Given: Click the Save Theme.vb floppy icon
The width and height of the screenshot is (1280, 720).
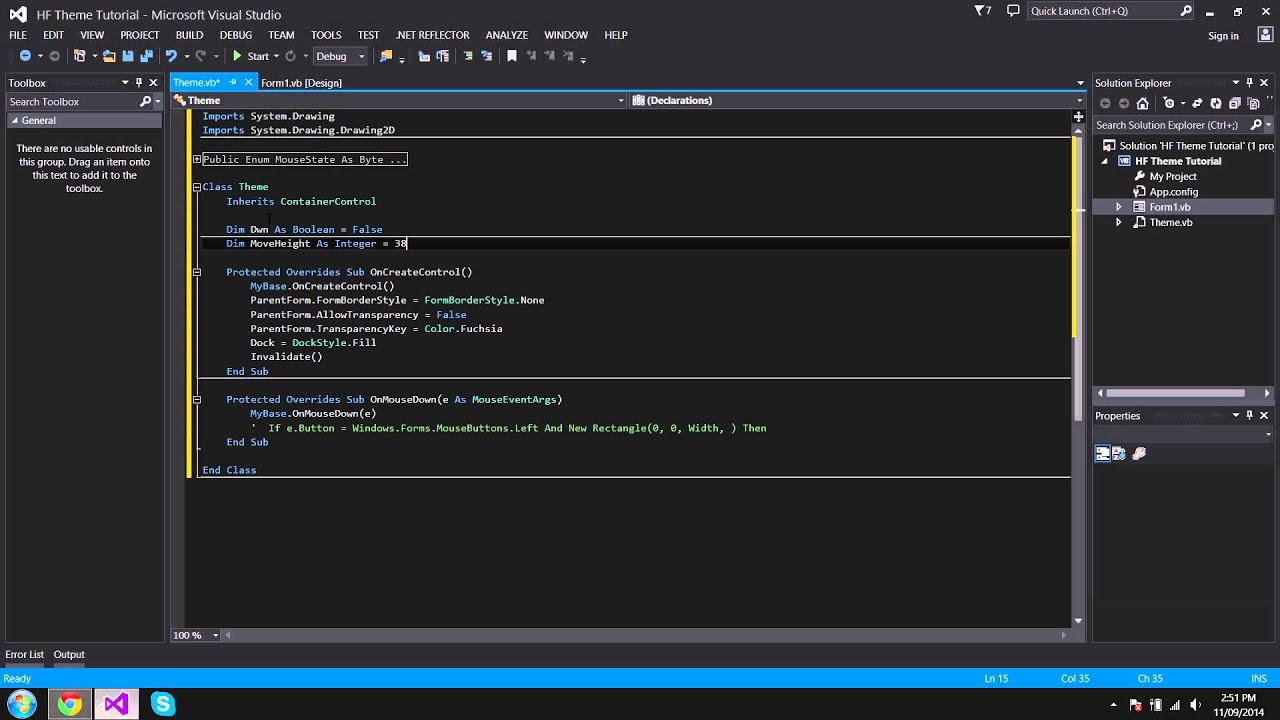Looking at the screenshot, I should coord(128,56).
